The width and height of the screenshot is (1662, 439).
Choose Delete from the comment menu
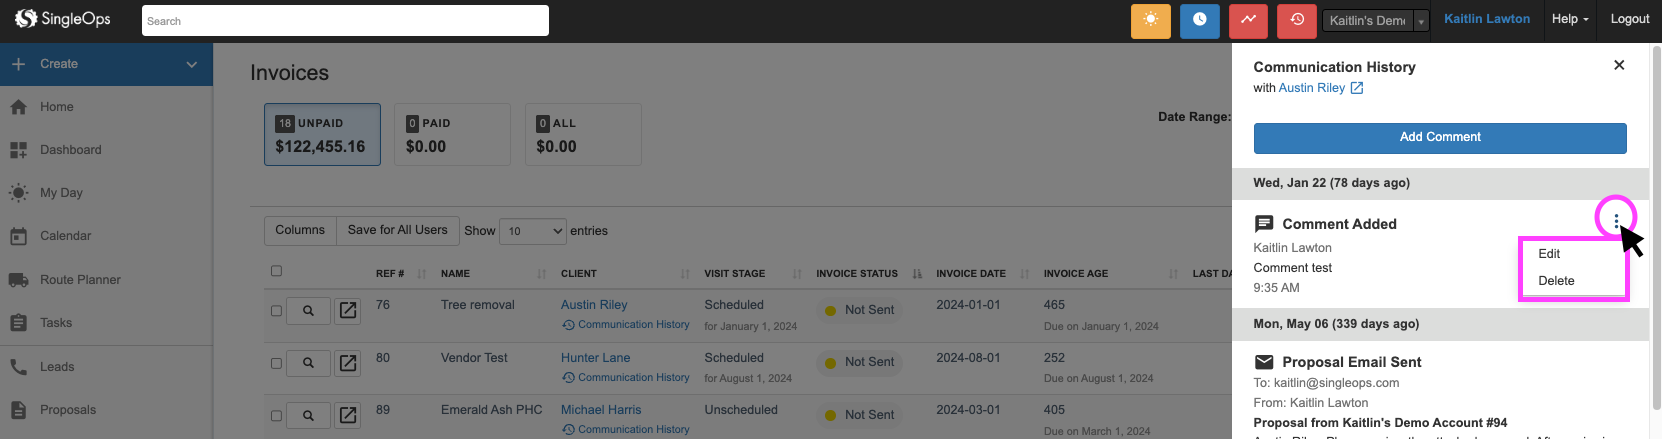coord(1556,281)
